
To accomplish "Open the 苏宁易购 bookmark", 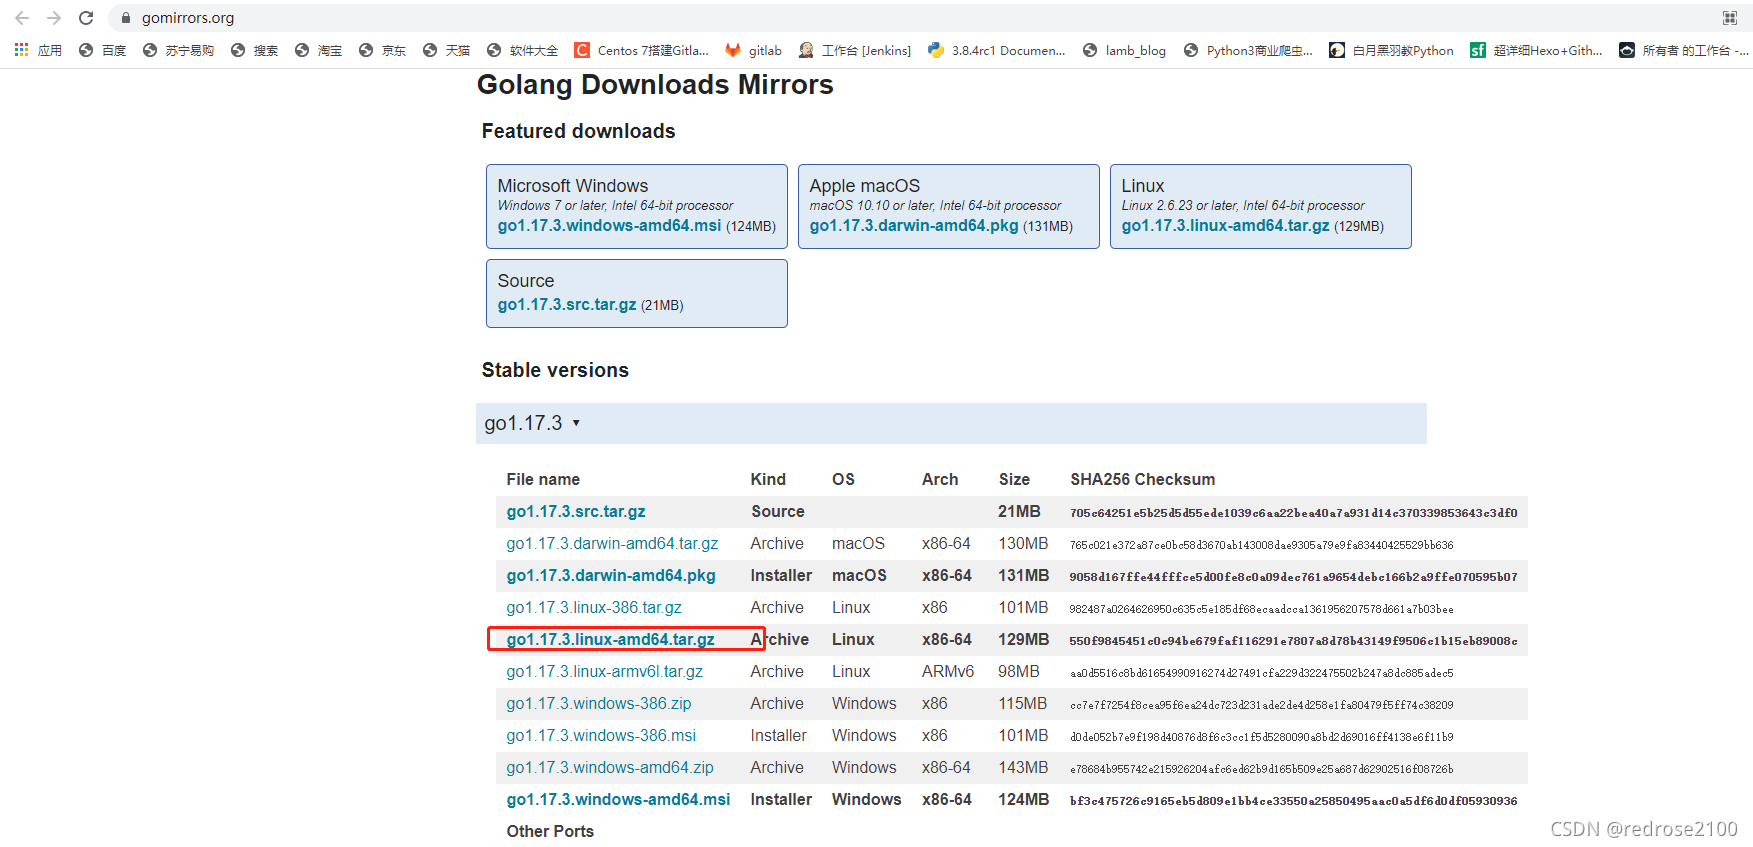I will coord(178,50).
